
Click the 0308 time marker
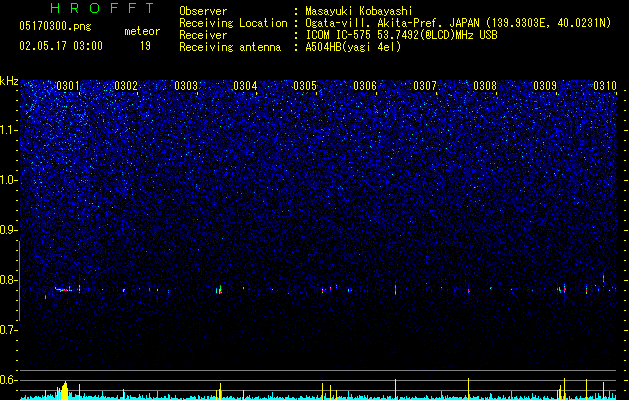click(x=485, y=86)
